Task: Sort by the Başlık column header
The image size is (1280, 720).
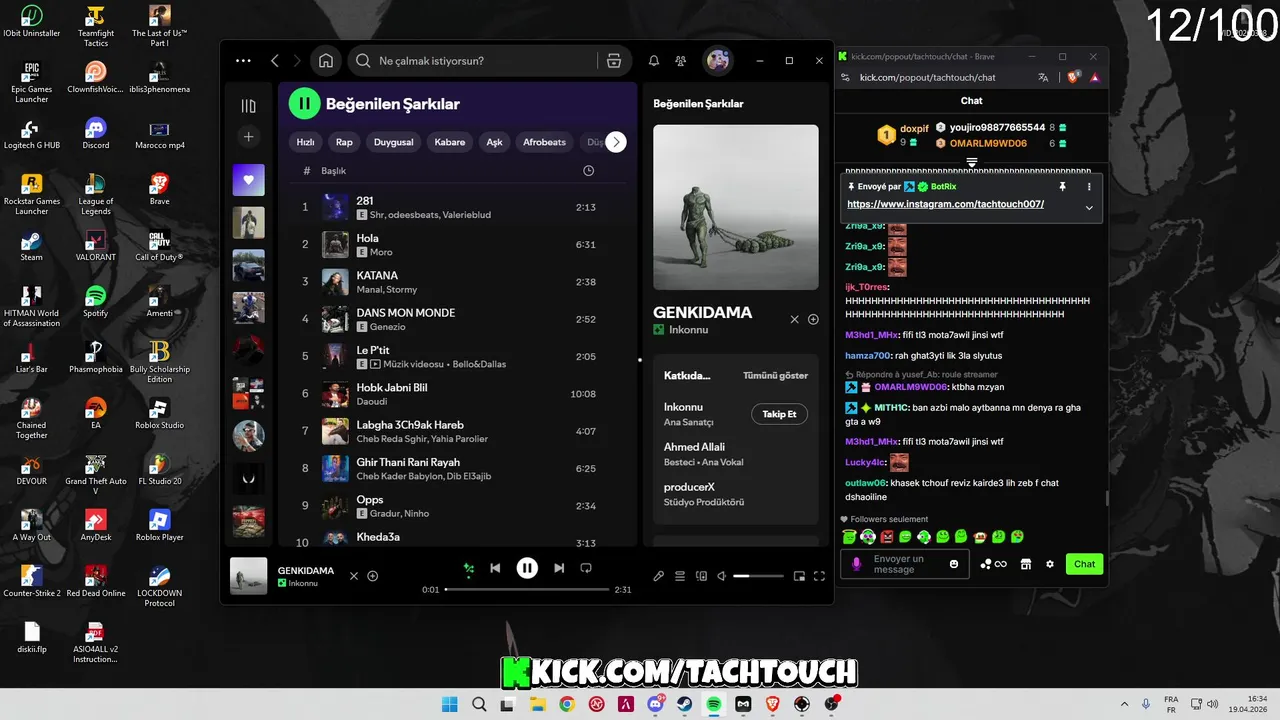Action: [x=333, y=171]
